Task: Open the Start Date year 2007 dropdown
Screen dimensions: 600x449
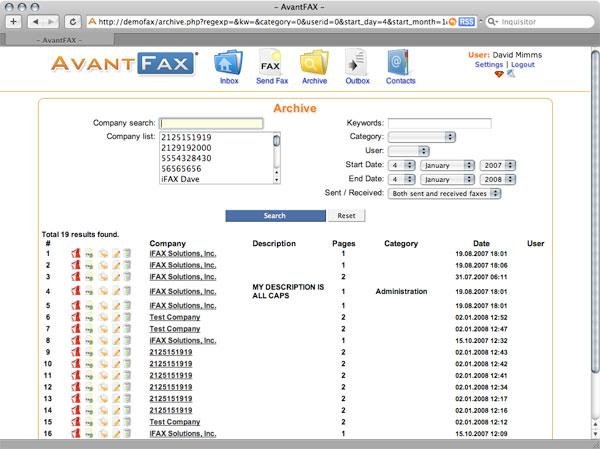Action: (497, 165)
